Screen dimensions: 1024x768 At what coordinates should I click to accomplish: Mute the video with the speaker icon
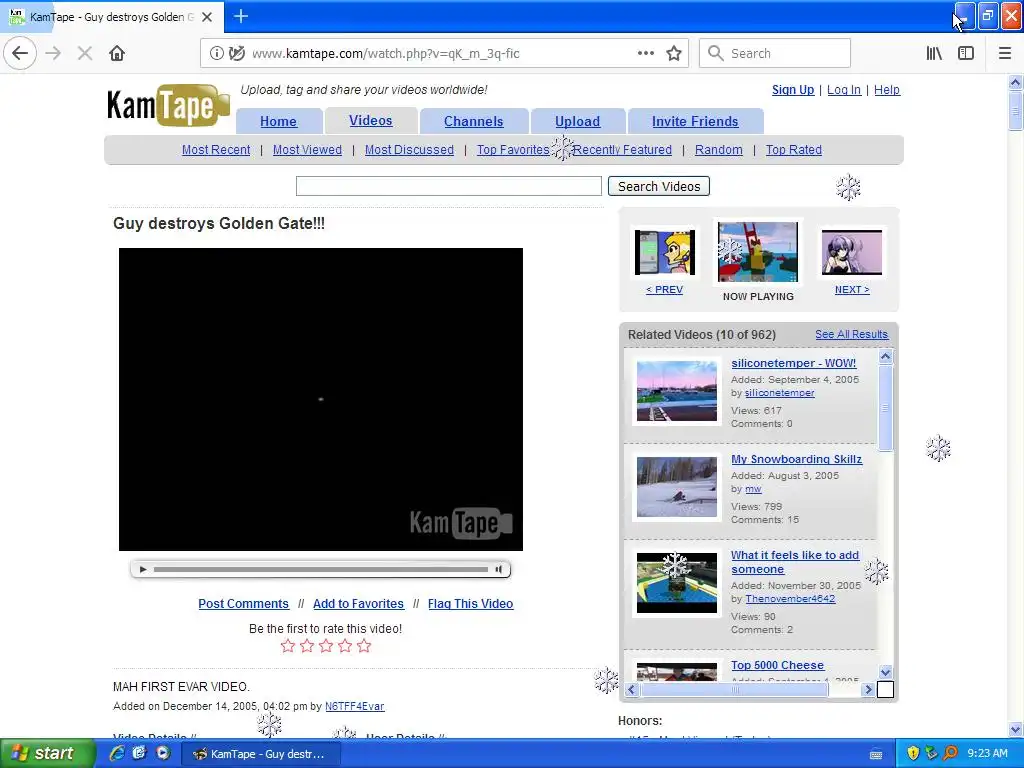pos(498,569)
